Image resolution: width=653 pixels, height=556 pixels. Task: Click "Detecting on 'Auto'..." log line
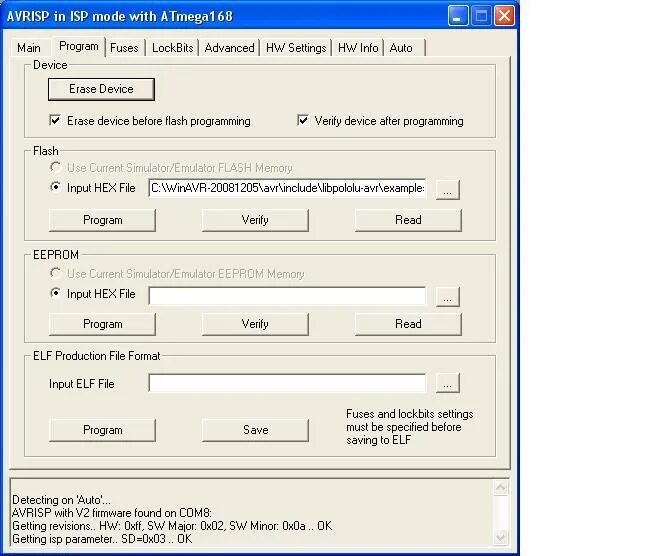[x=61, y=500]
